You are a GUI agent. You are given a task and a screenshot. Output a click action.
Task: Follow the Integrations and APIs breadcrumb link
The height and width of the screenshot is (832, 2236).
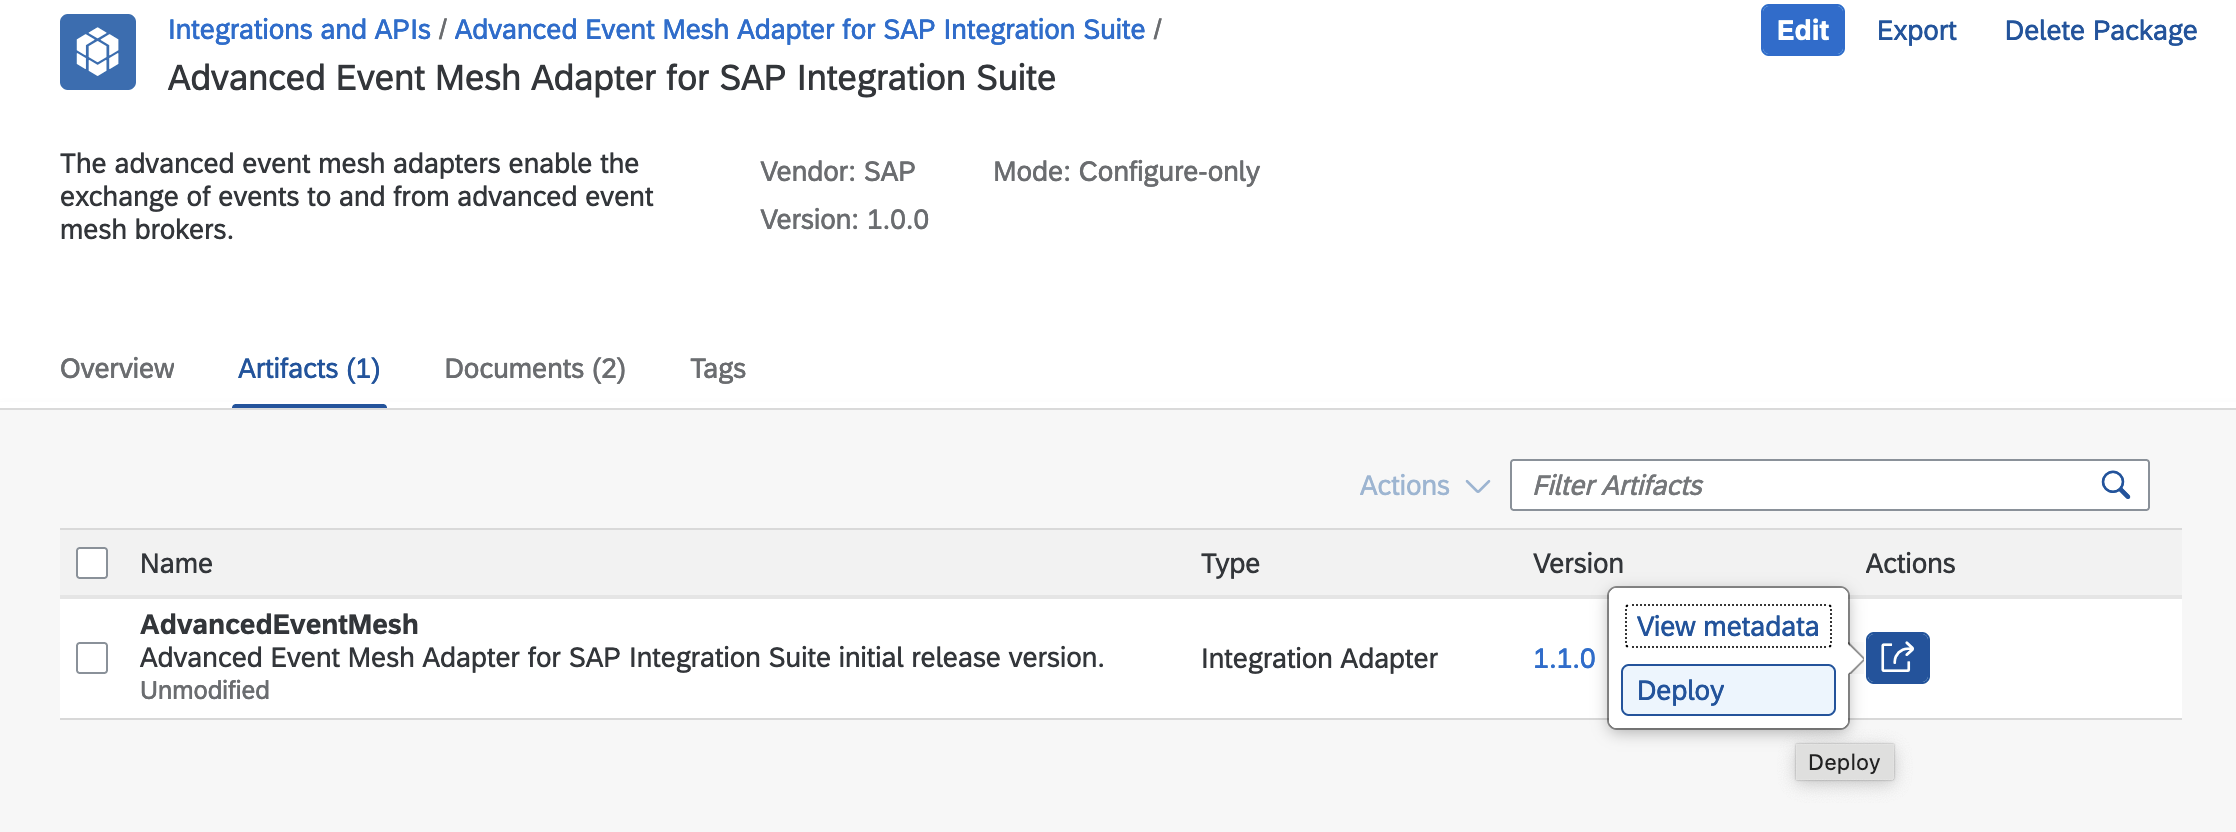click(299, 29)
